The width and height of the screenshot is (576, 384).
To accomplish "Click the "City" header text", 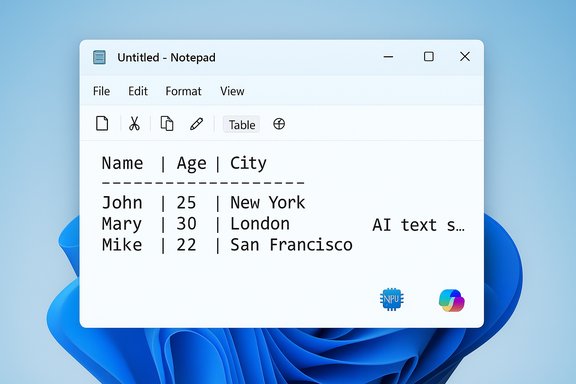I will (248, 164).
